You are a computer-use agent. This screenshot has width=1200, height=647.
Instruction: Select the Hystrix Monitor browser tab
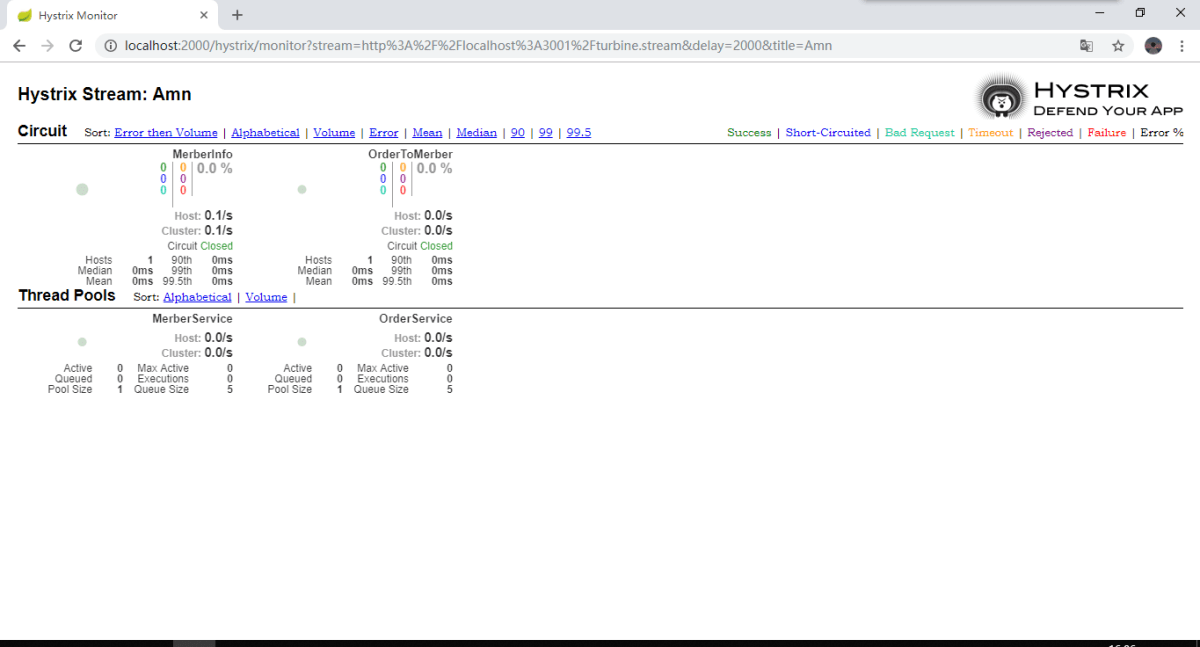[110, 15]
